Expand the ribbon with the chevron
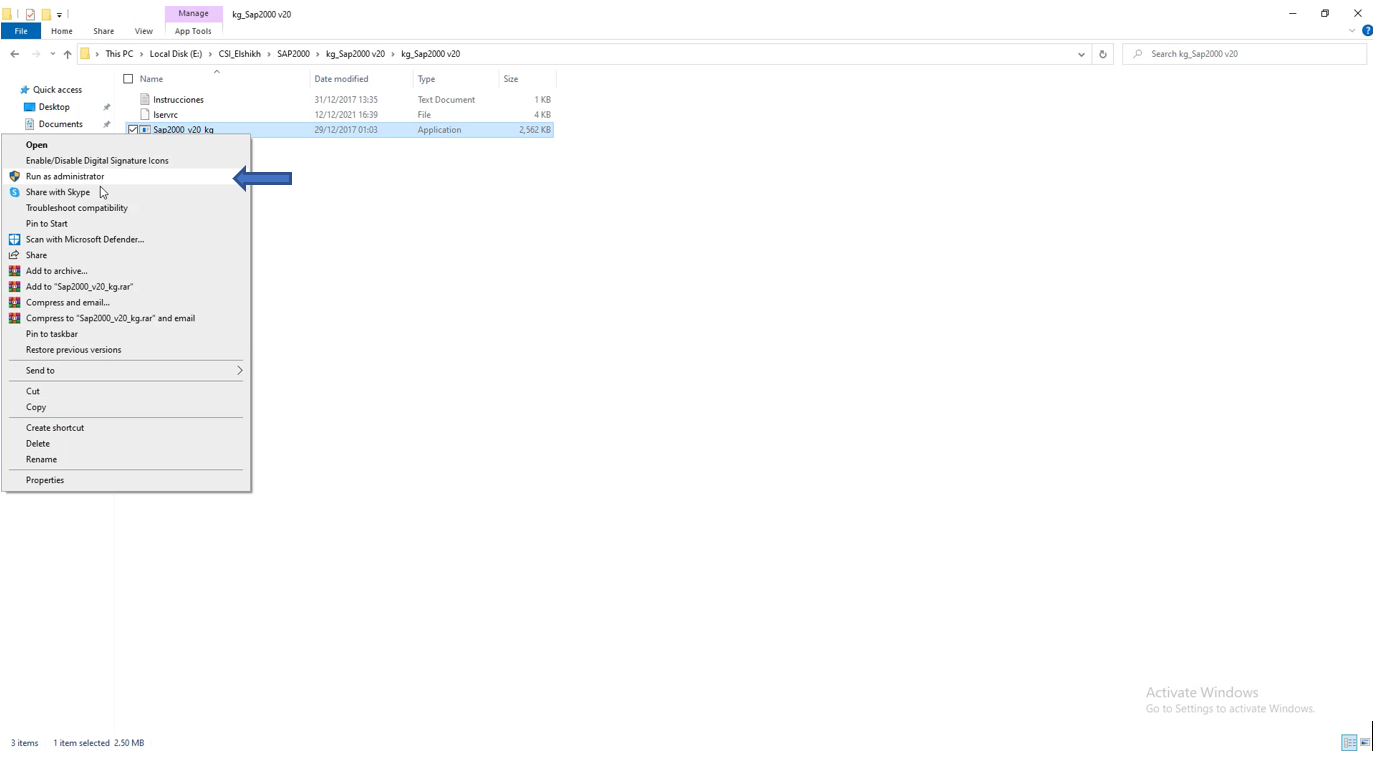The image size is (1377, 760). pos(1352,31)
